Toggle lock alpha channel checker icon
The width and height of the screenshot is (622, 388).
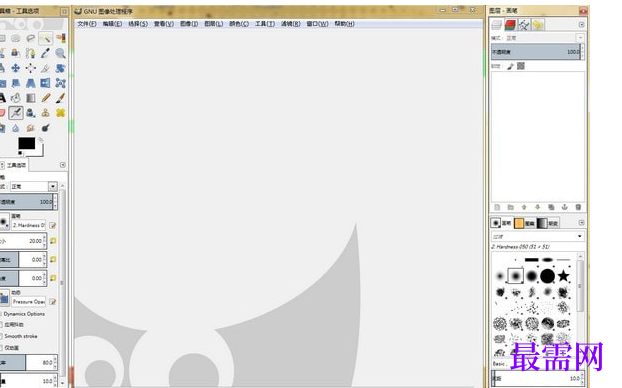(521, 66)
